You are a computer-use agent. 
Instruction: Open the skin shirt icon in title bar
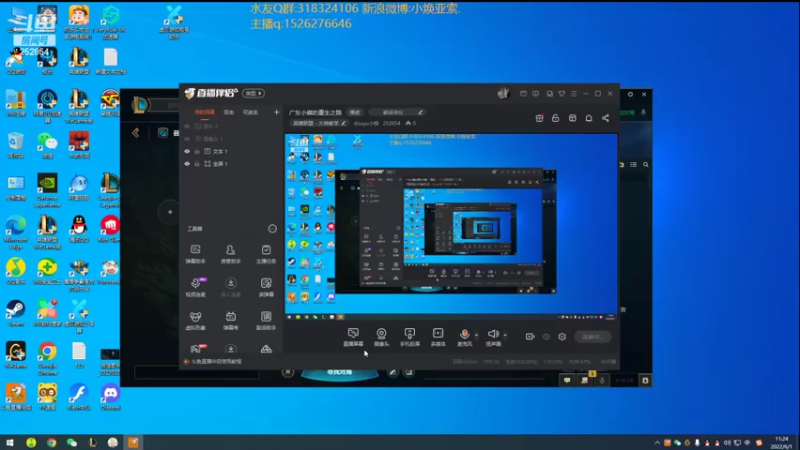562,94
